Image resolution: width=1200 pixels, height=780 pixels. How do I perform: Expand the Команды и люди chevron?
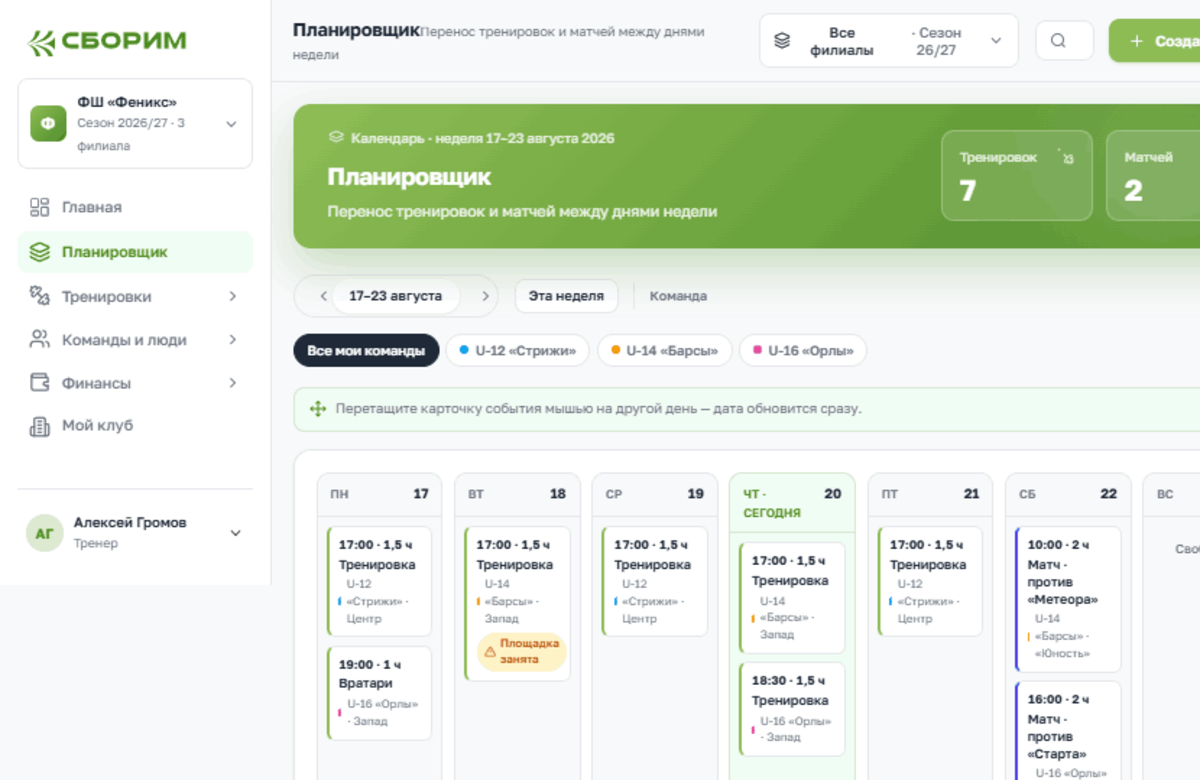(232, 340)
